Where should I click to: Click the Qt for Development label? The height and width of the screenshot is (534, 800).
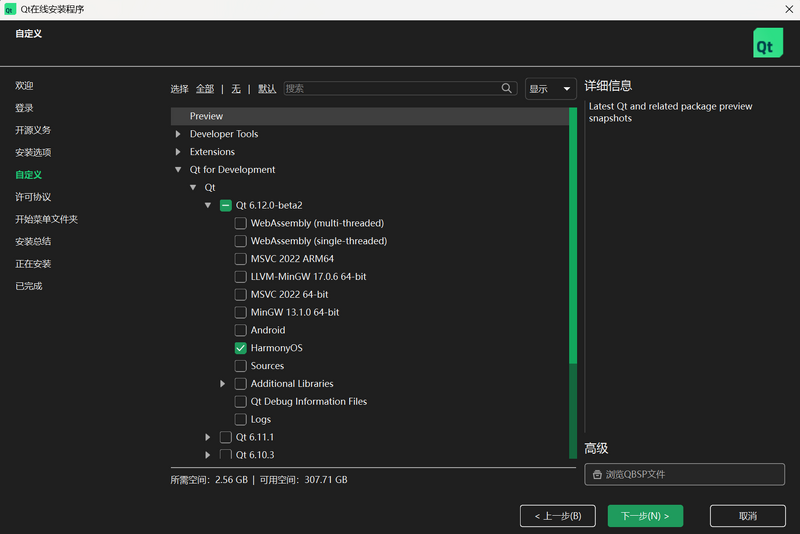(x=232, y=169)
